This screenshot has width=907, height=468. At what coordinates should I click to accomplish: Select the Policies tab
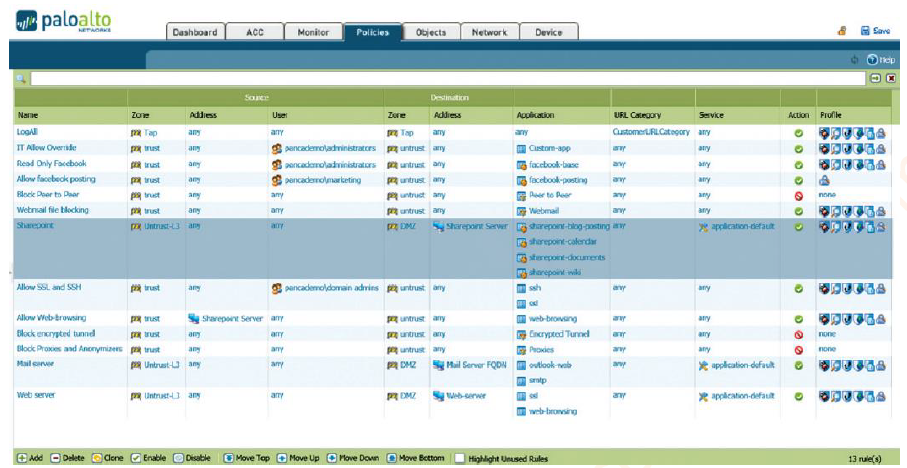372,32
